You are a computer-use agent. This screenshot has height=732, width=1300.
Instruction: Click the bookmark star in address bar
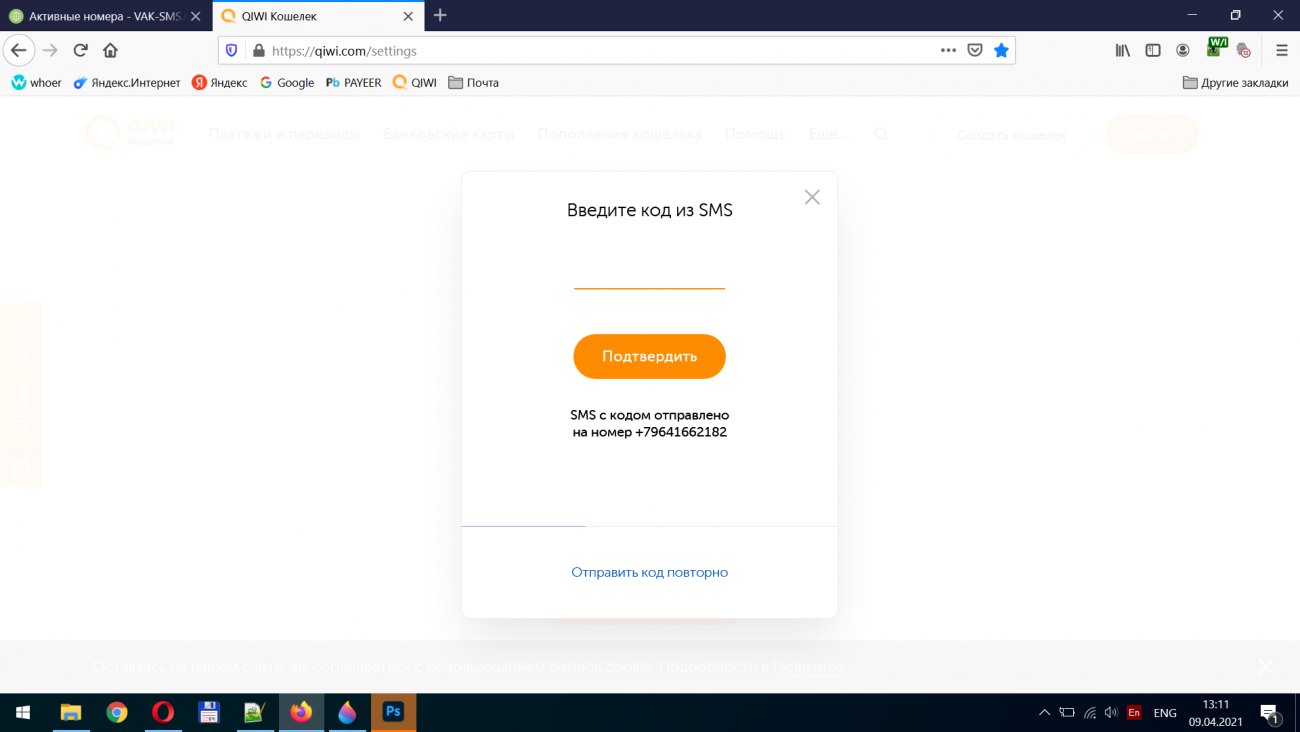(x=1001, y=50)
